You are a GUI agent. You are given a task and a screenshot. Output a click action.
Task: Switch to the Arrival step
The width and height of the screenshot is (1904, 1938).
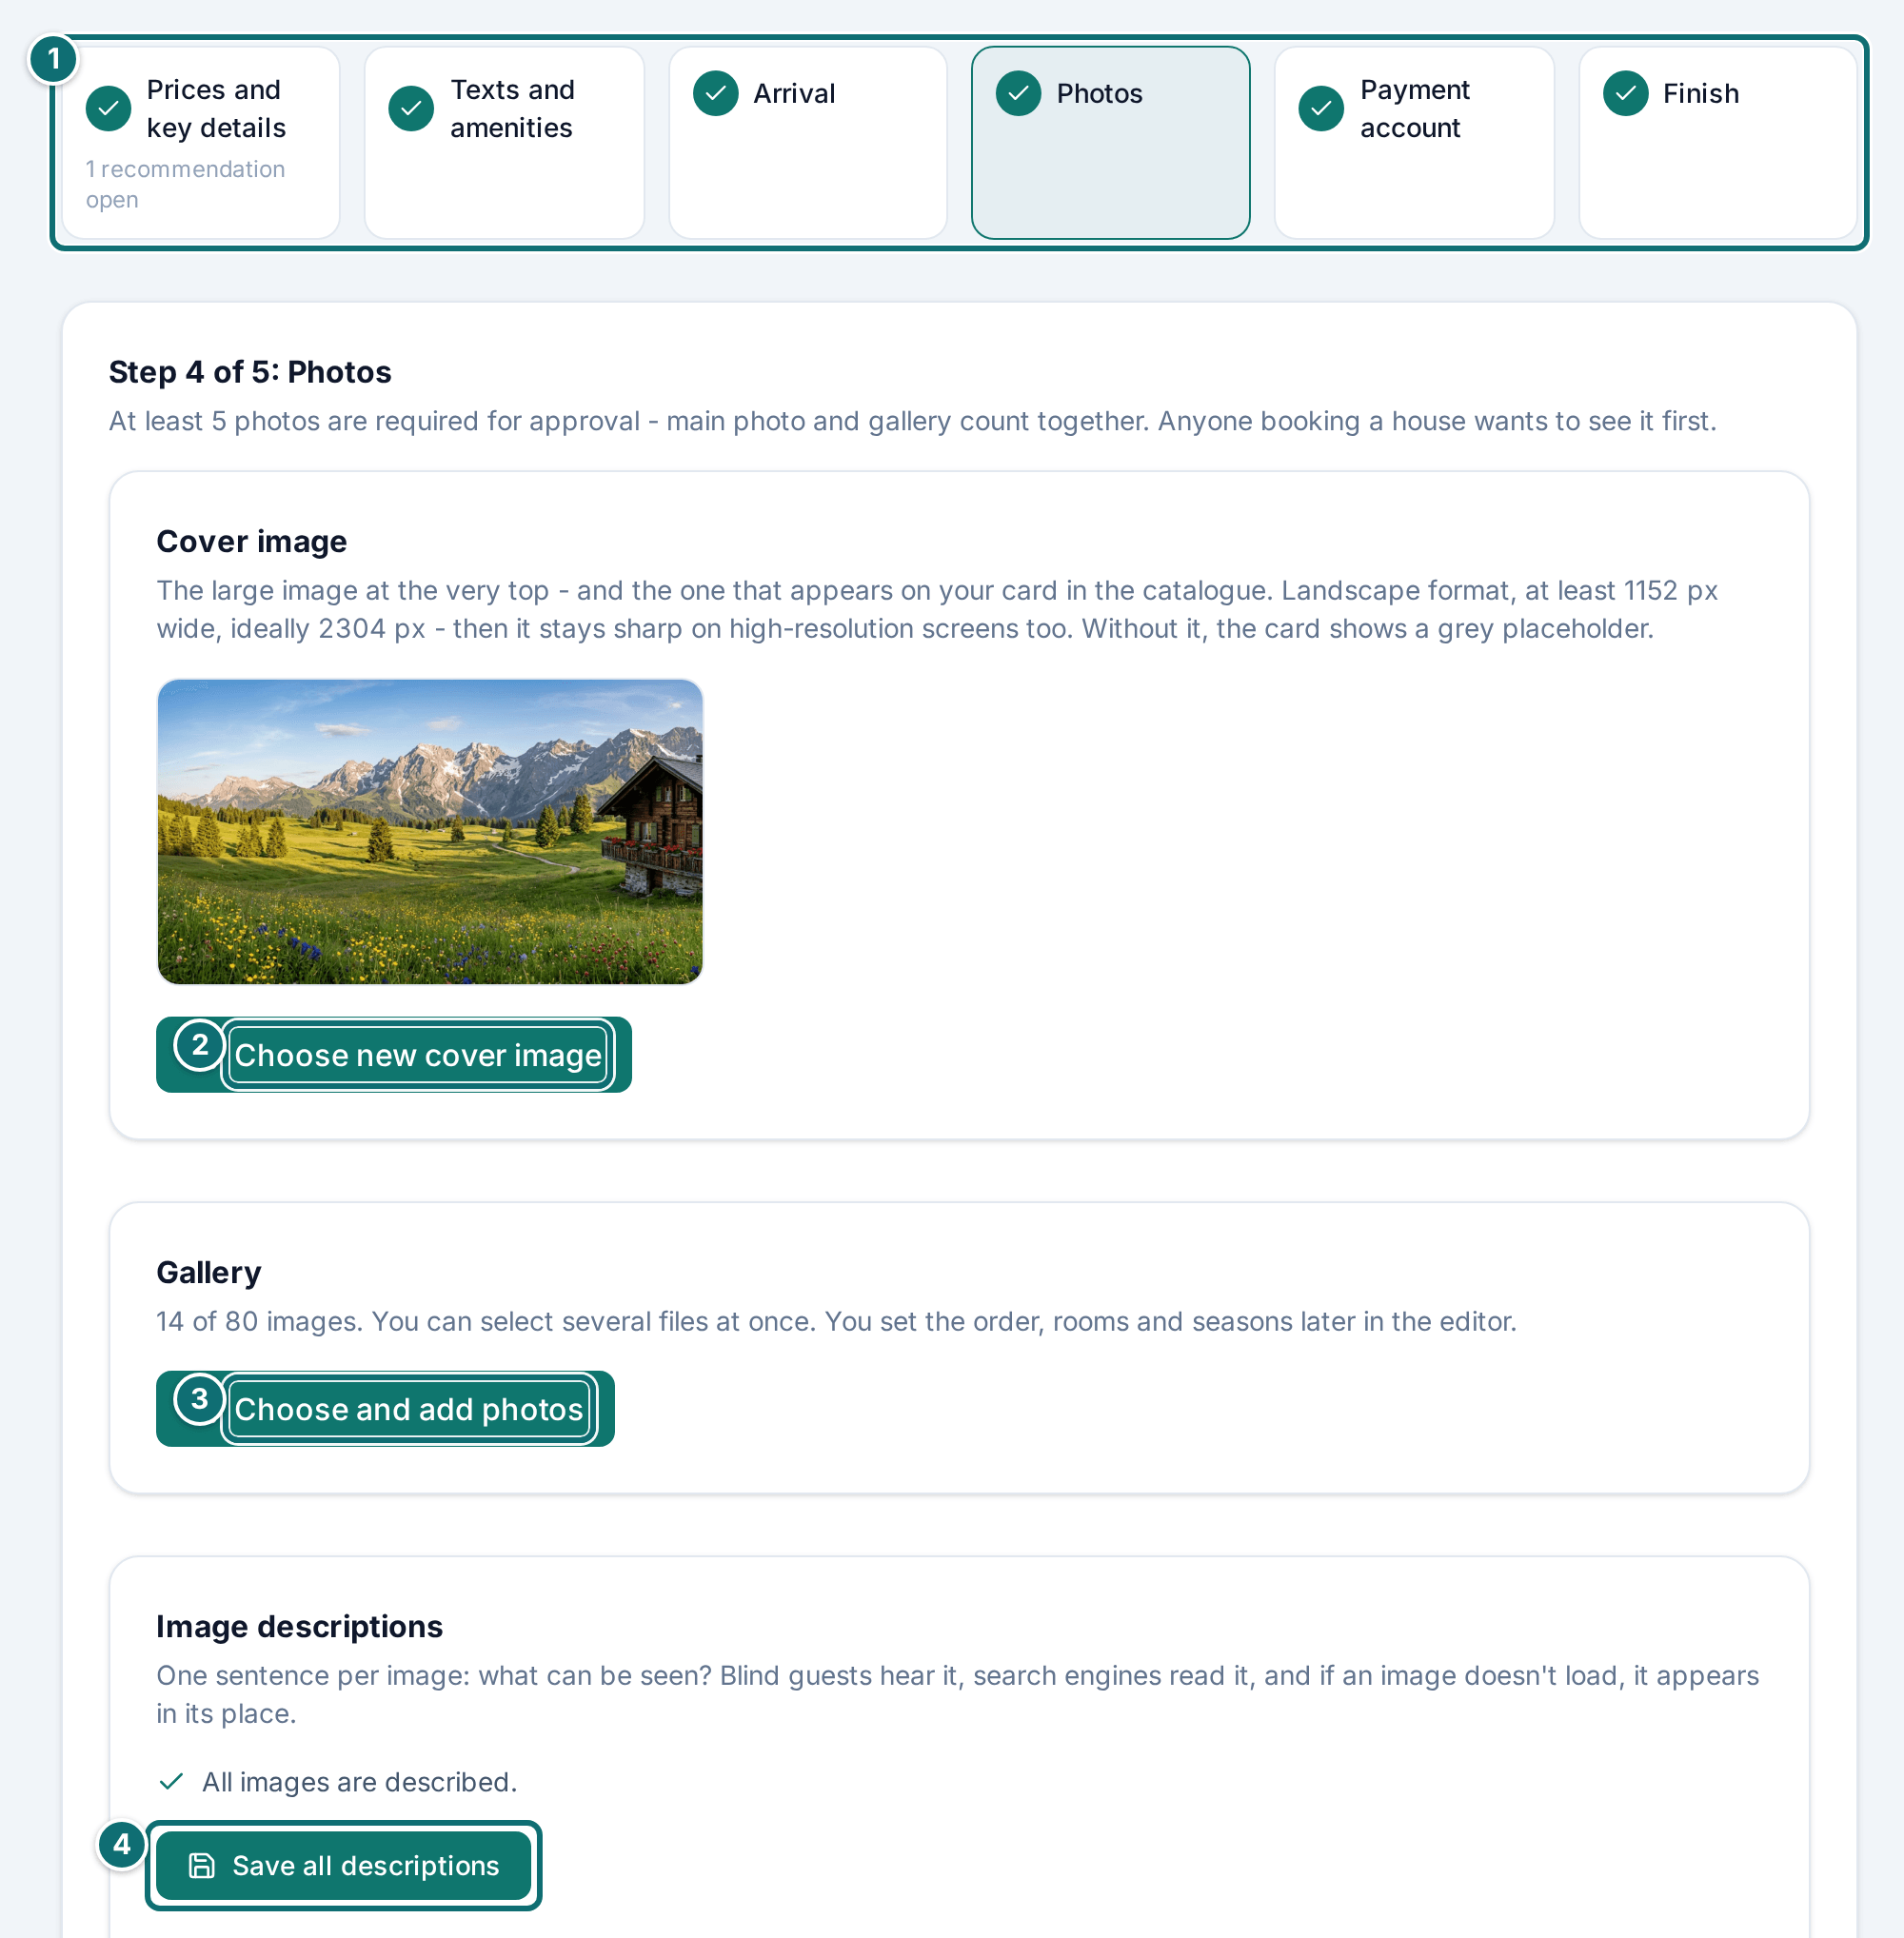pos(808,143)
